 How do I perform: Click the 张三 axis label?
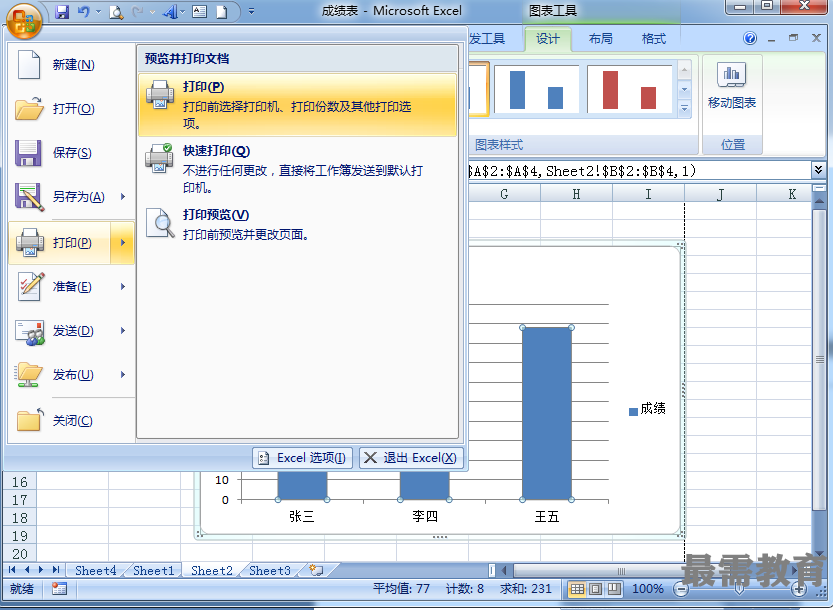coord(302,516)
